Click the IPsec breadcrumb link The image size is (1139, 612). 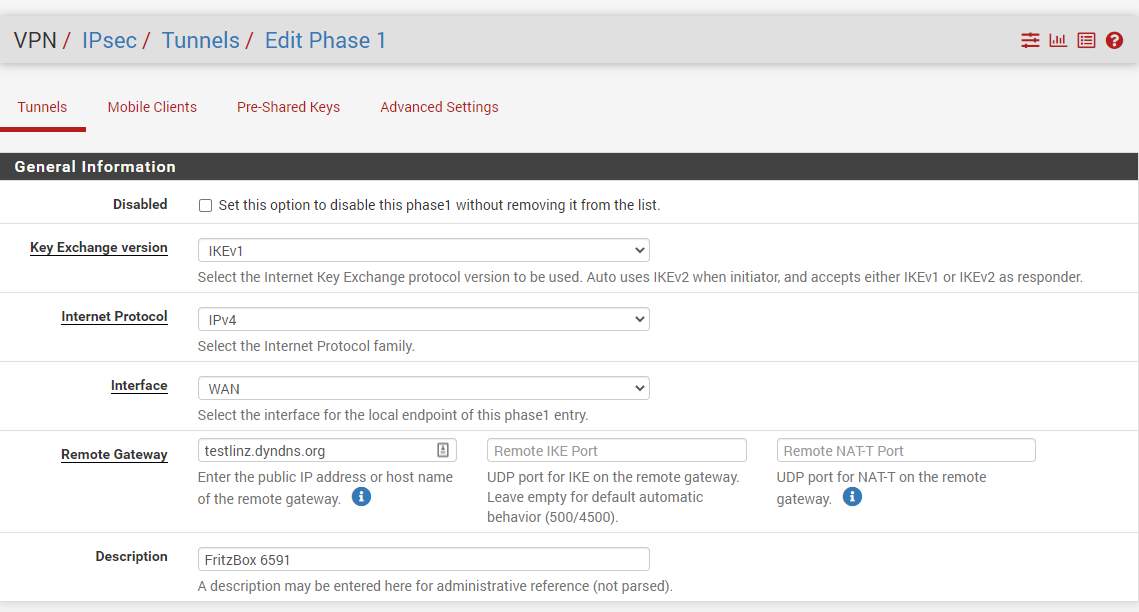109,41
